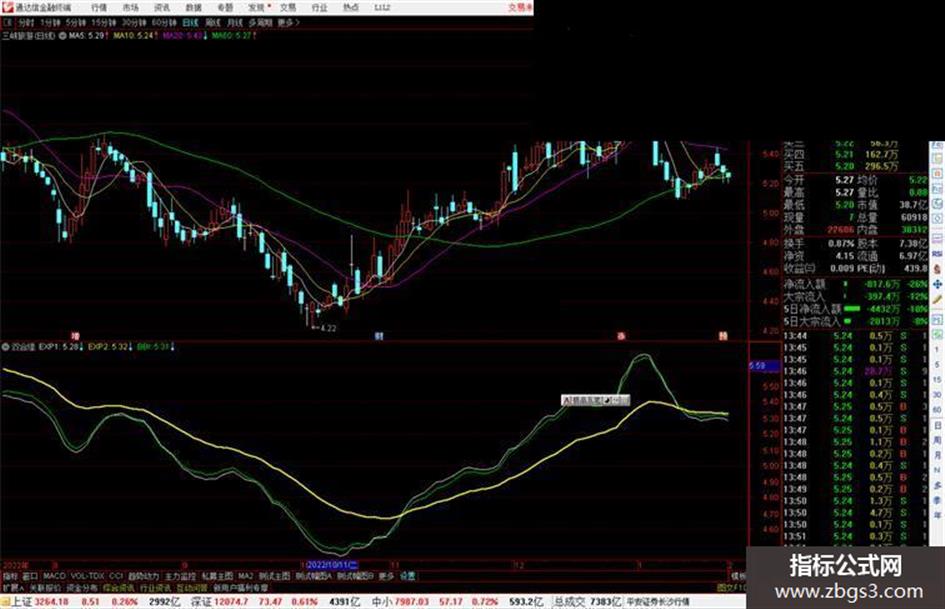The image size is (945, 609).
Task: Click the 净流入额 row in quote panel
Action: click(855, 283)
